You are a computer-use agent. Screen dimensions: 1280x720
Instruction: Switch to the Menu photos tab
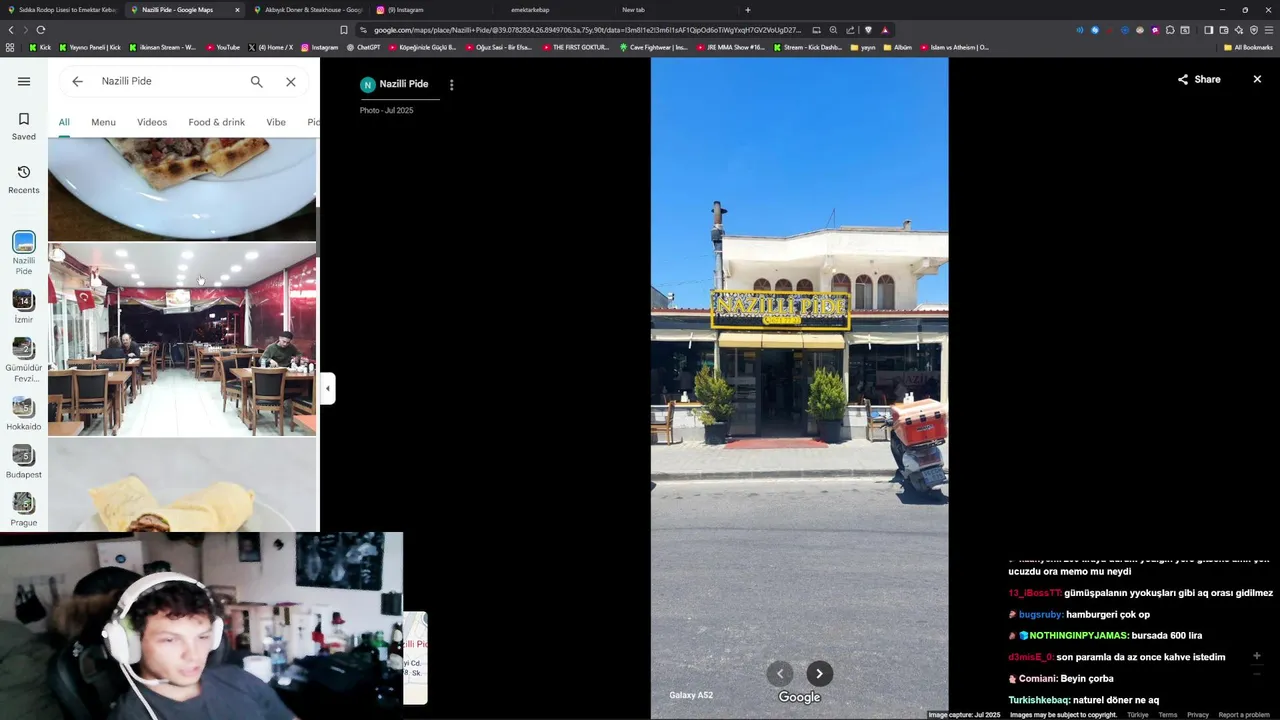103,122
